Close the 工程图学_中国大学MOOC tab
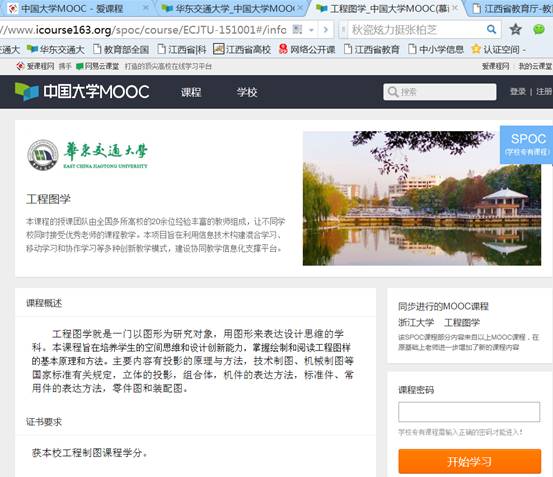The height and width of the screenshot is (477, 553). 455,8
